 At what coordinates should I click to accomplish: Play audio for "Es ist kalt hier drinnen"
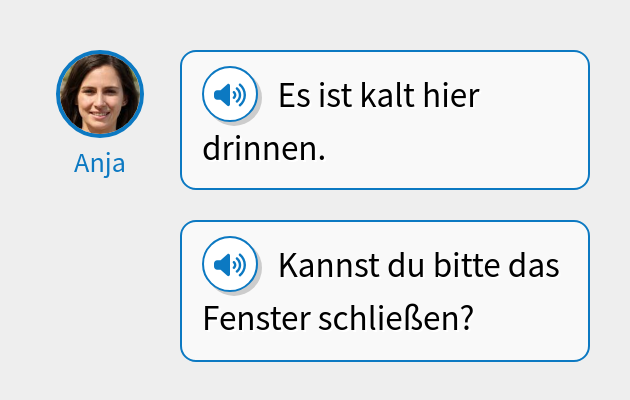[x=230, y=94]
